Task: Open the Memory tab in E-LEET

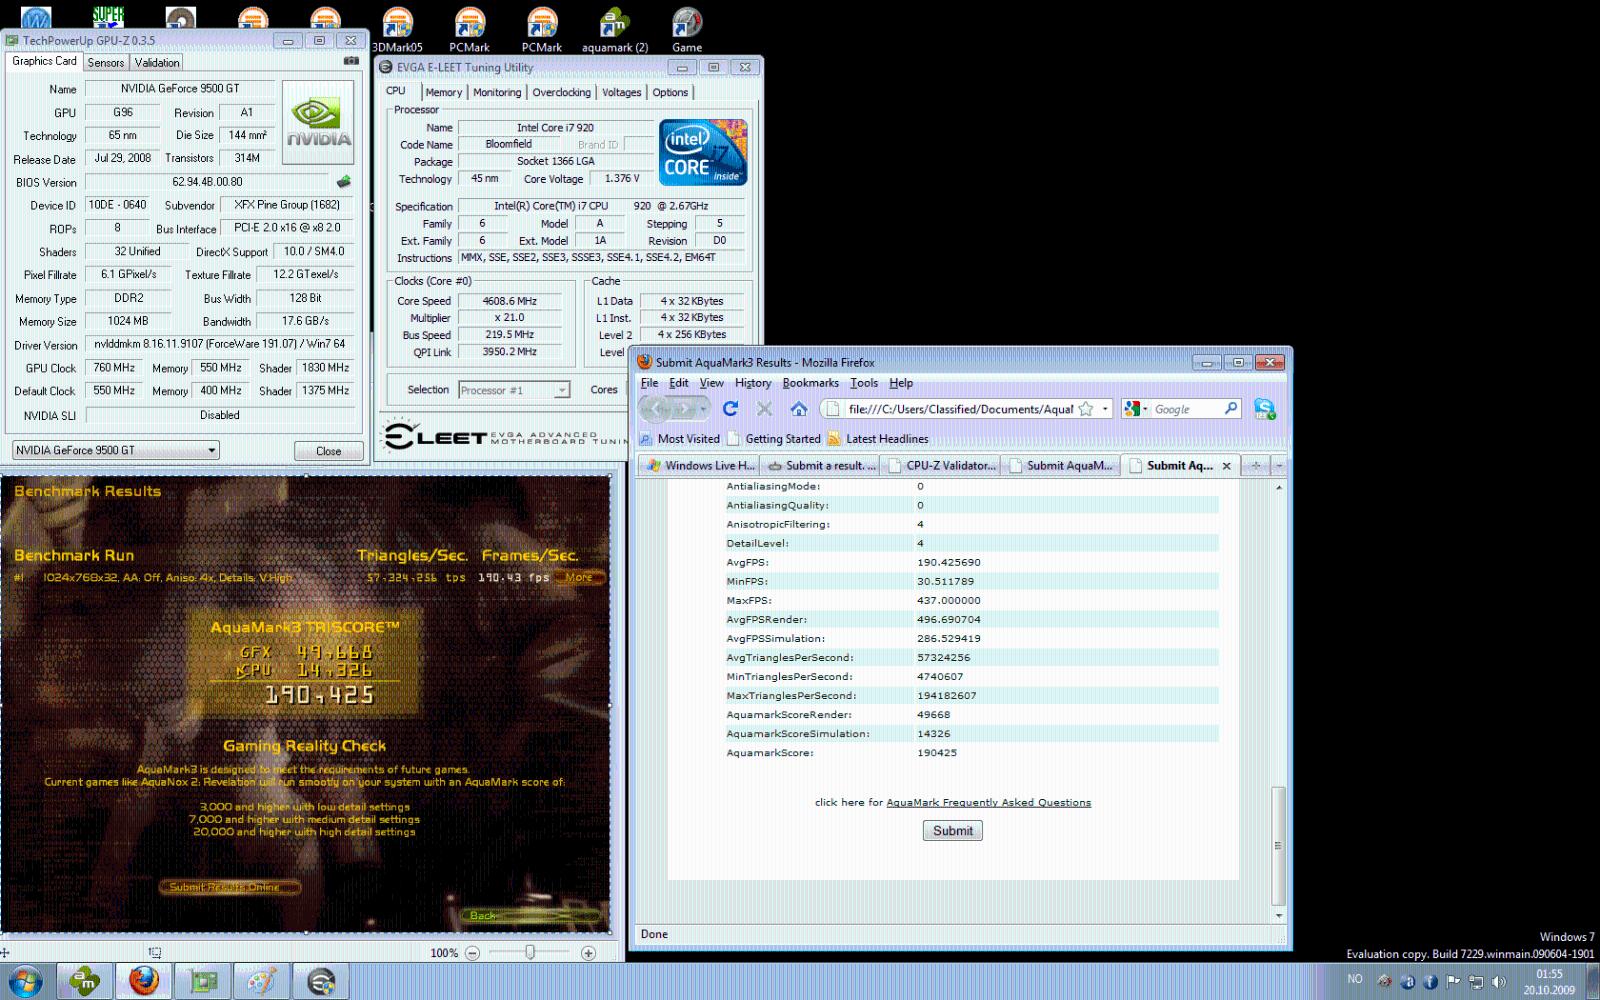Action: tap(443, 92)
